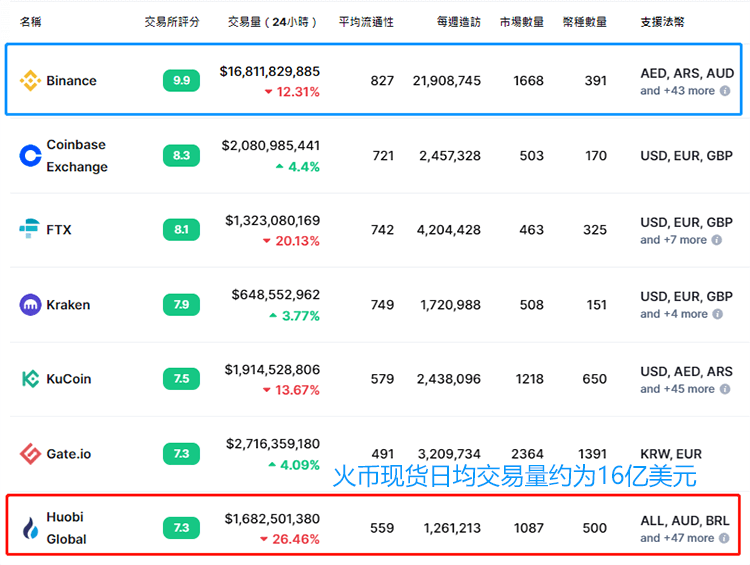This screenshot has width=750, height=565.
Task: Open info icon beside Huobi '+47 more'
Action: coord(725,538)
